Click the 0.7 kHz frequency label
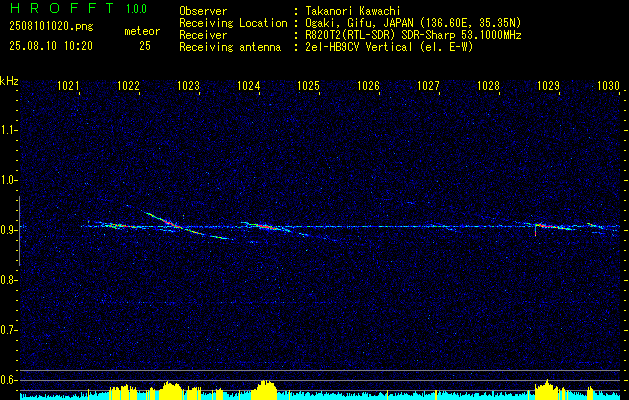This screenshot has width=629, height=400. [8, 330]
